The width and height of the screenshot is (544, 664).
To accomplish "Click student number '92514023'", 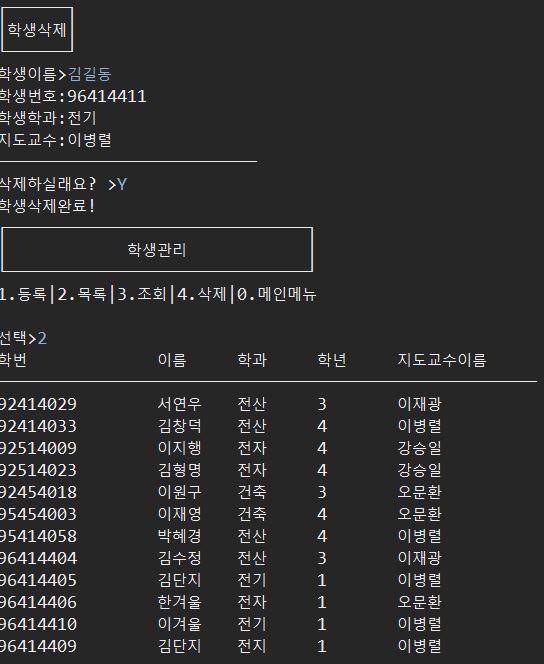I will click(x=38, y=470).
